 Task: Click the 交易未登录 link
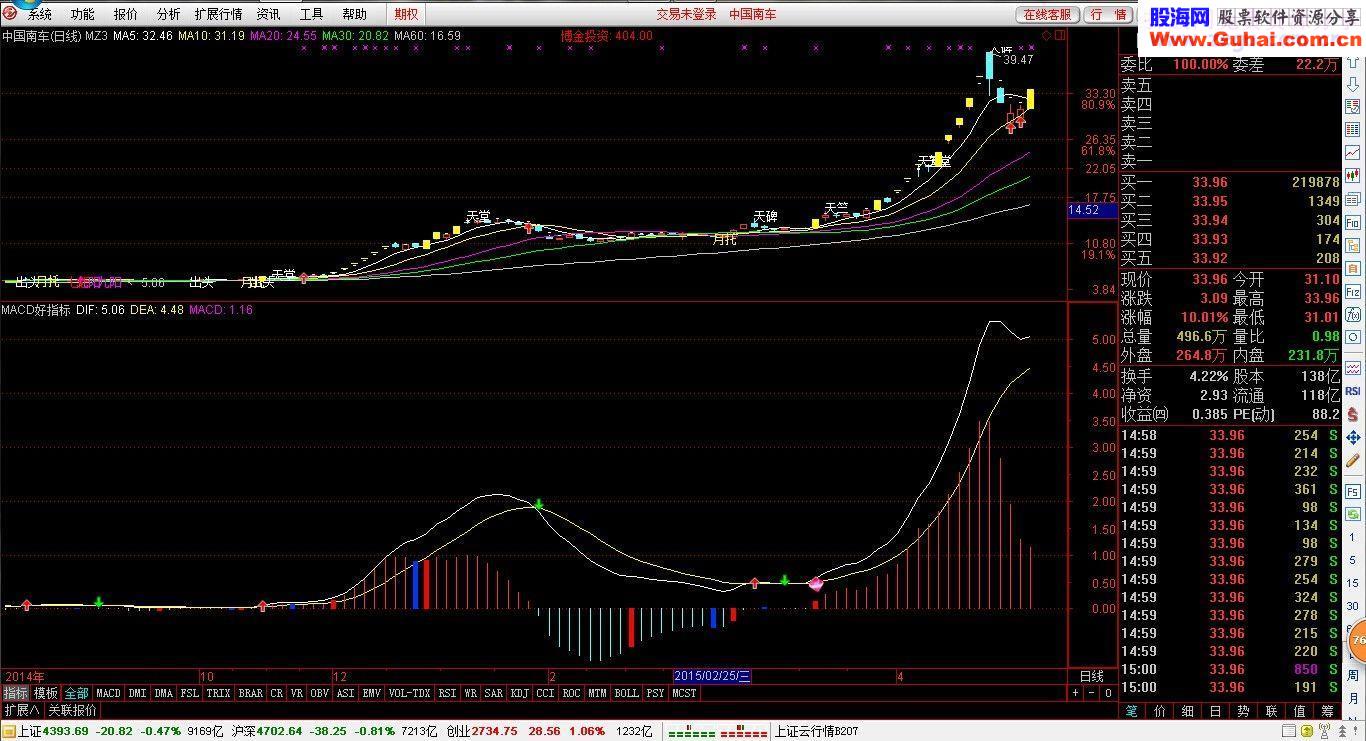[x=686, y=14]
